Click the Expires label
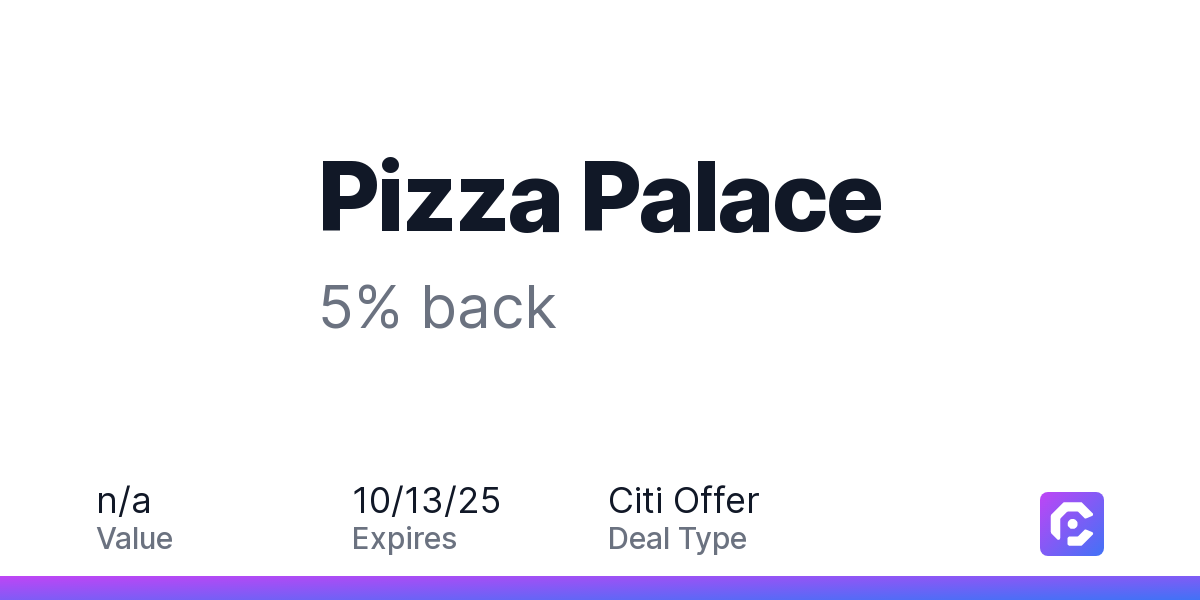This screenshot has height=600, width=1200. (404, 539)
